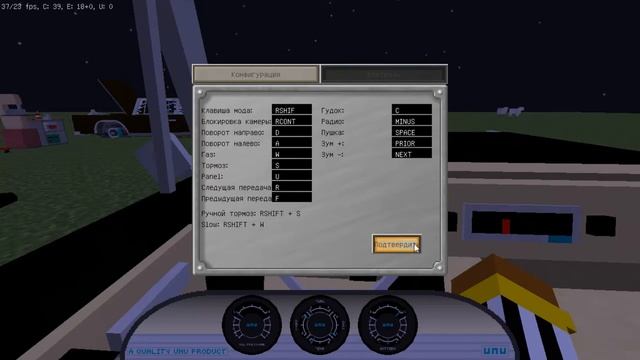Click the Тормоз label

point(215,166)
